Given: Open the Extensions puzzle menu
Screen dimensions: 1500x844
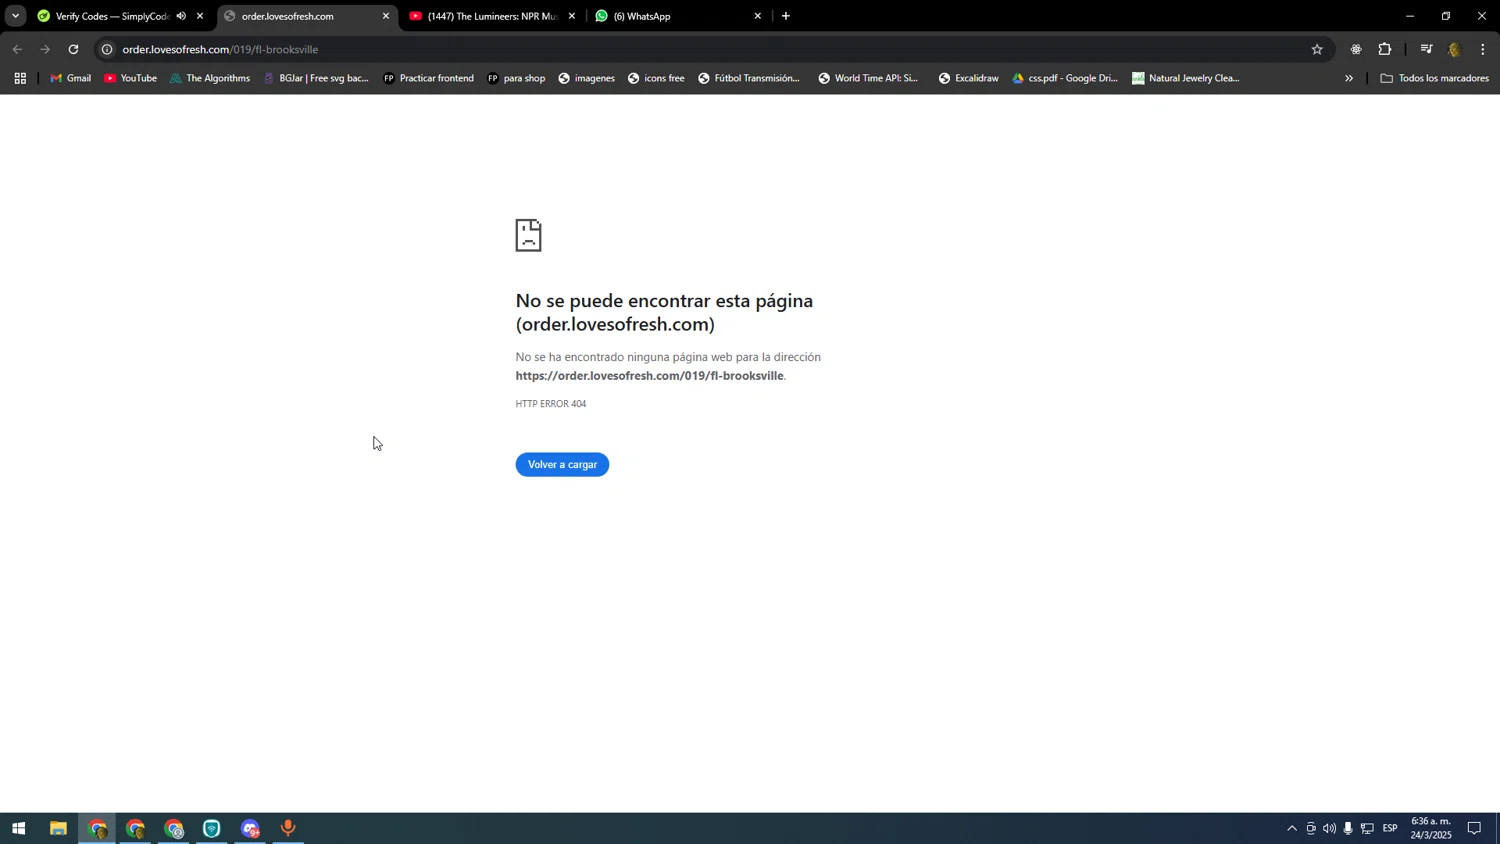Looking at the screenshot, I should [x=1385, y=49].
